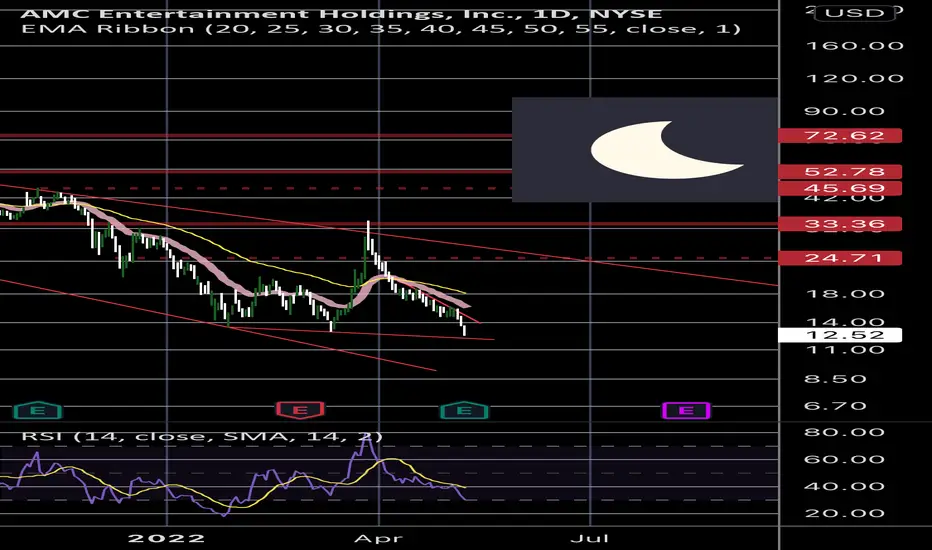Click the purple upcoming earnings E marker

click(686, 410)
